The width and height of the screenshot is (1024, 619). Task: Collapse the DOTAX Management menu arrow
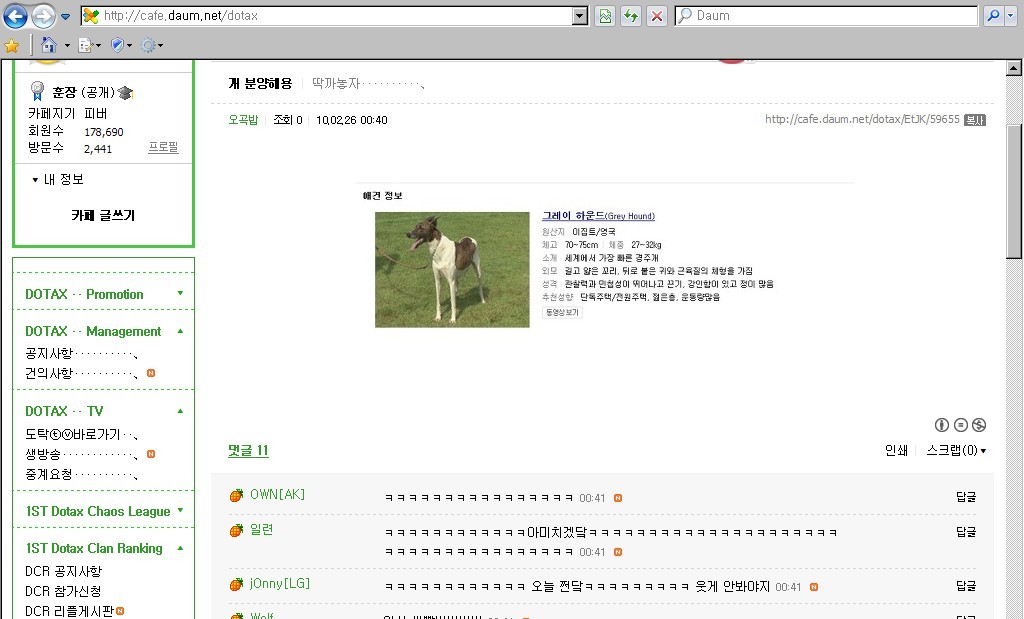[x=180, y=331]
